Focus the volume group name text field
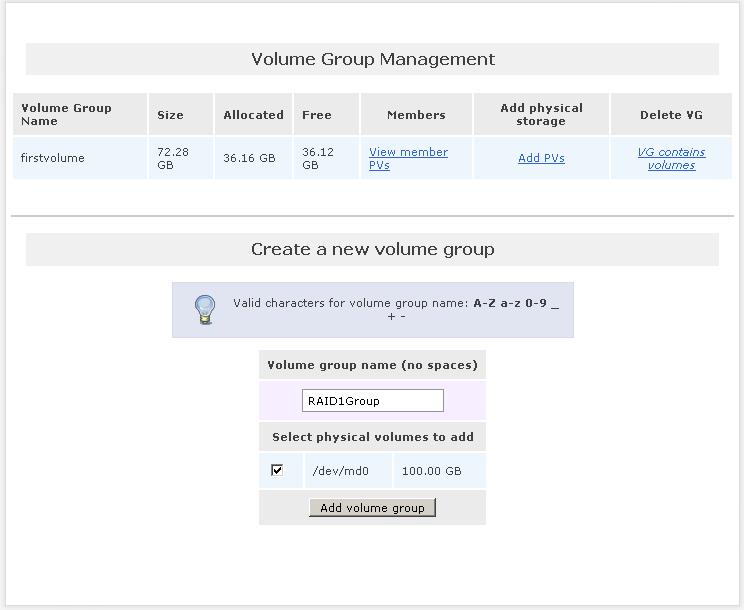This screenshot has width=745, height=610. pyautogui.click(x=372, y=401)
